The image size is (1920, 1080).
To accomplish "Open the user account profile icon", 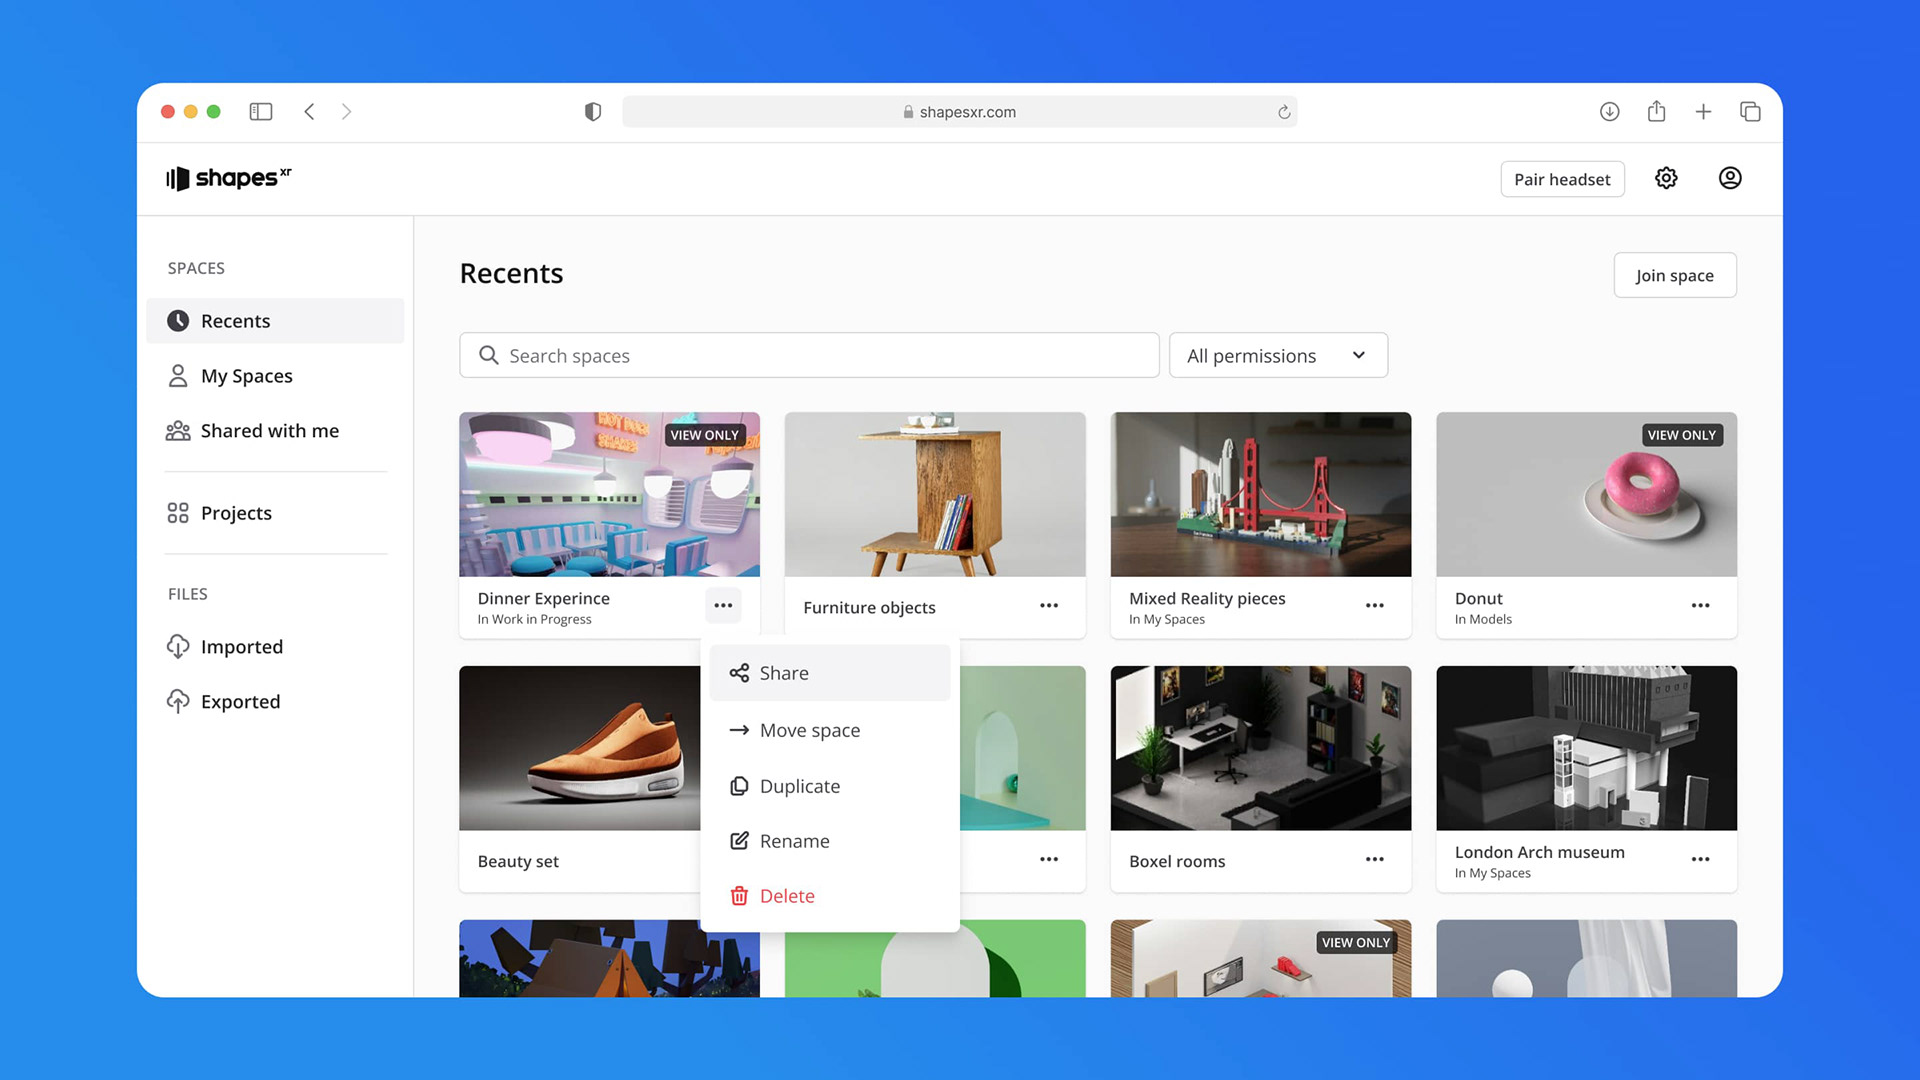I will (x=1730, y=178).
